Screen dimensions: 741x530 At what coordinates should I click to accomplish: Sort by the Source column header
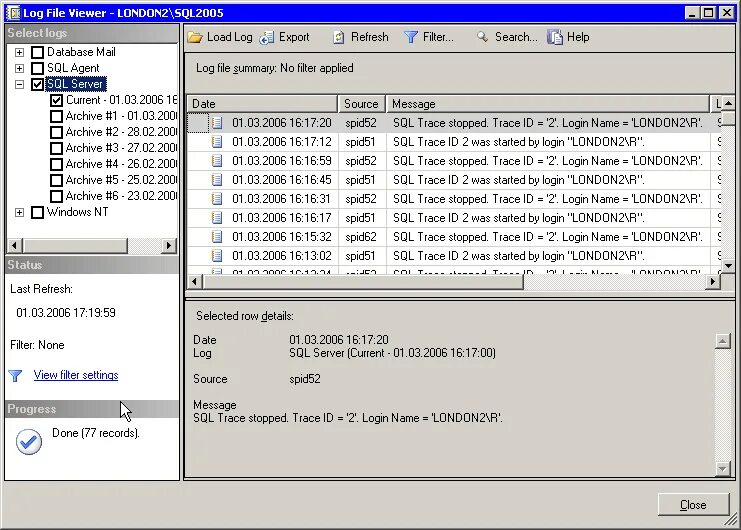(362, 104)
